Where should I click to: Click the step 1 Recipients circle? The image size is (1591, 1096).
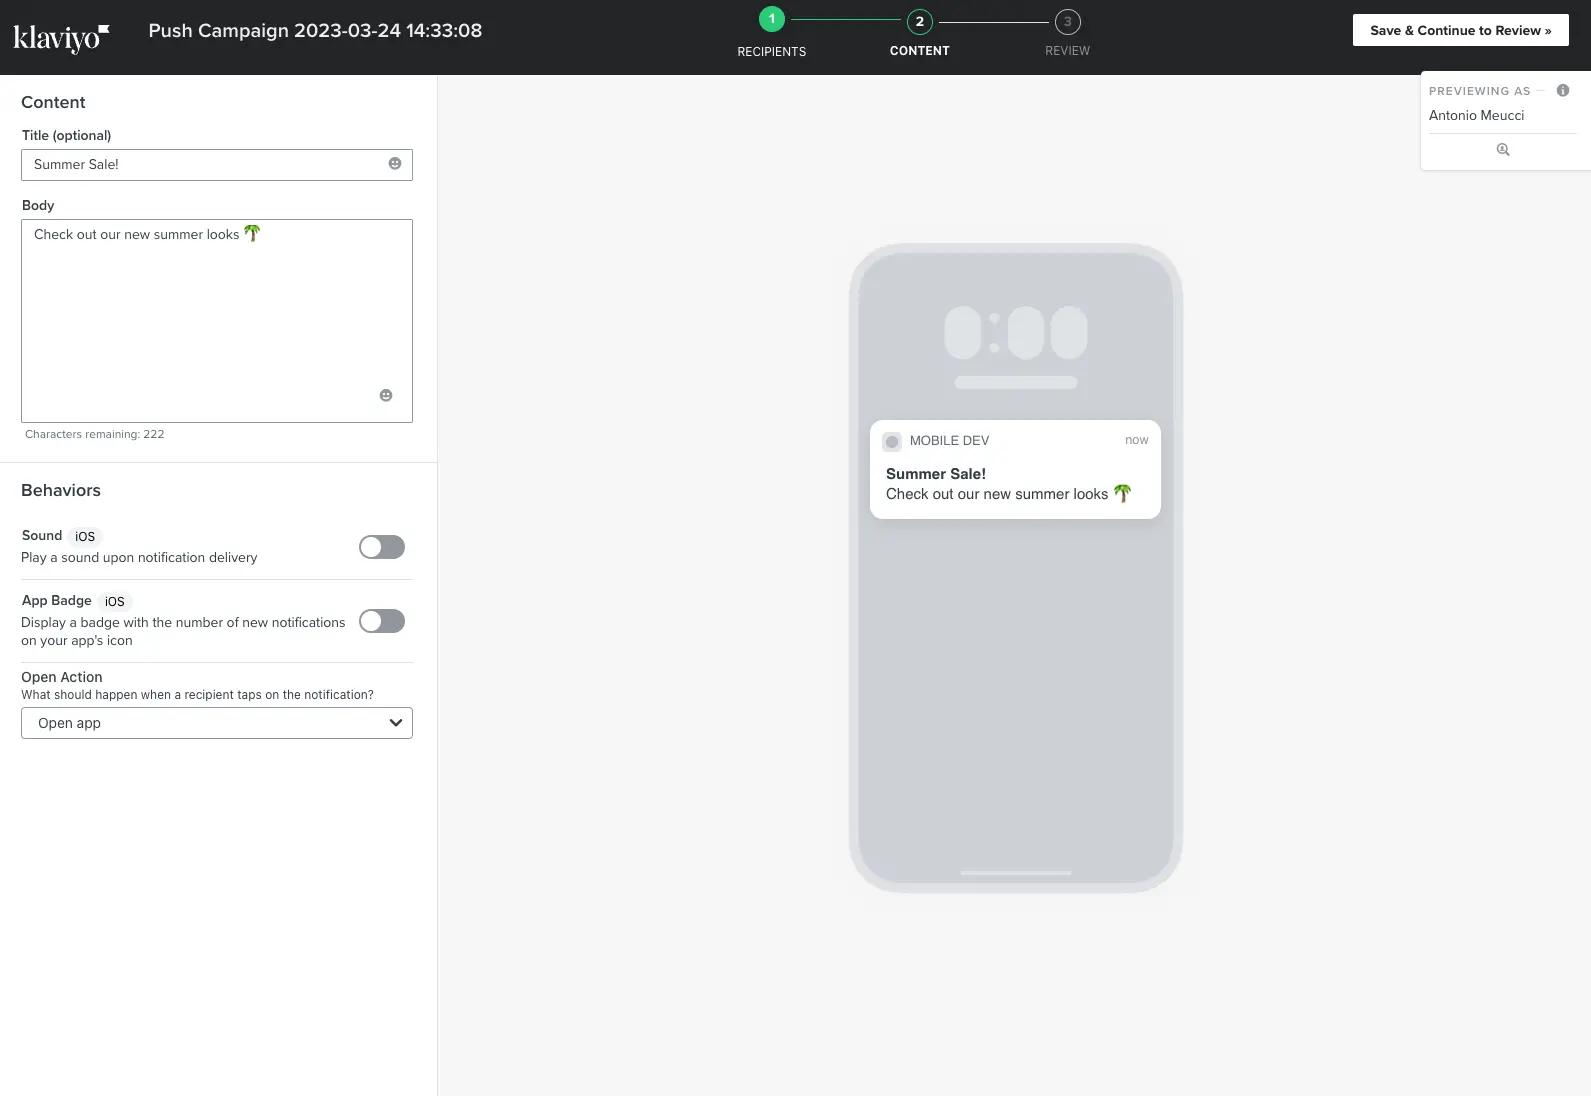(771, 20)
